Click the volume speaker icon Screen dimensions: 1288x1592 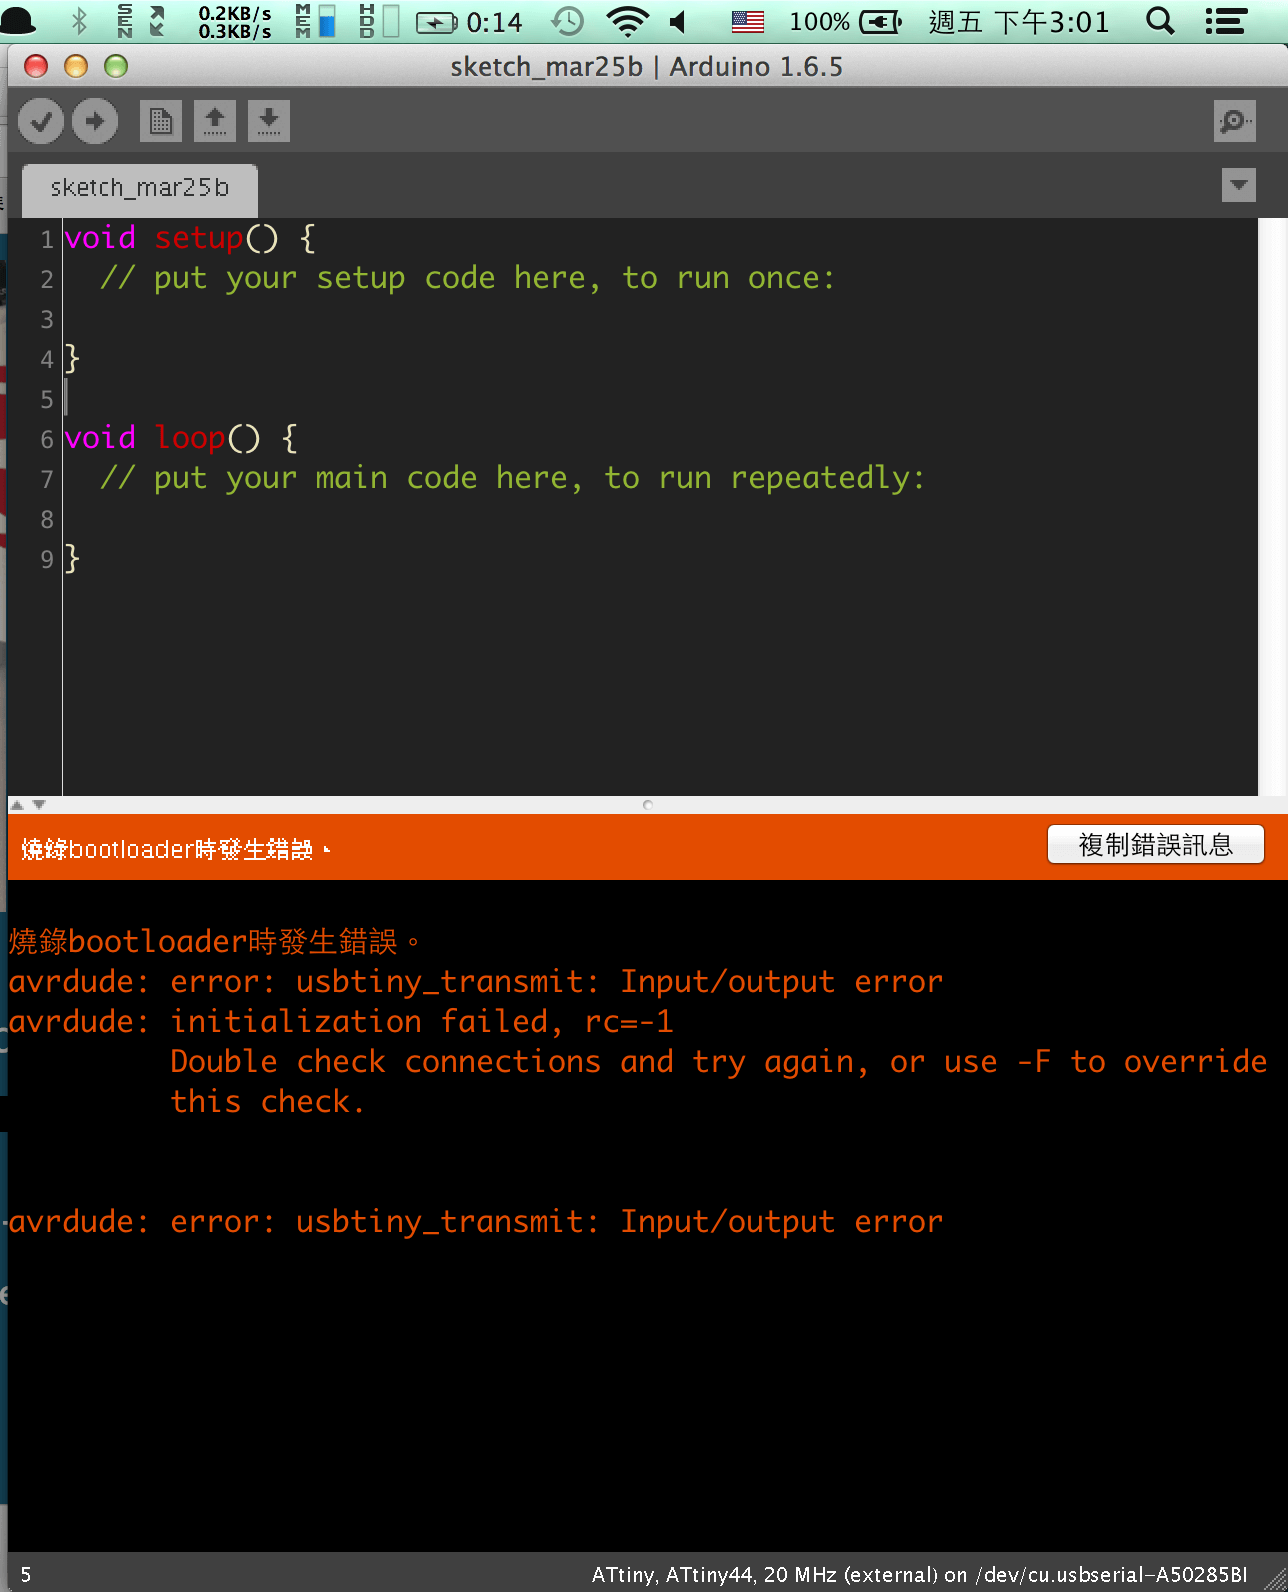coord(678,21)
